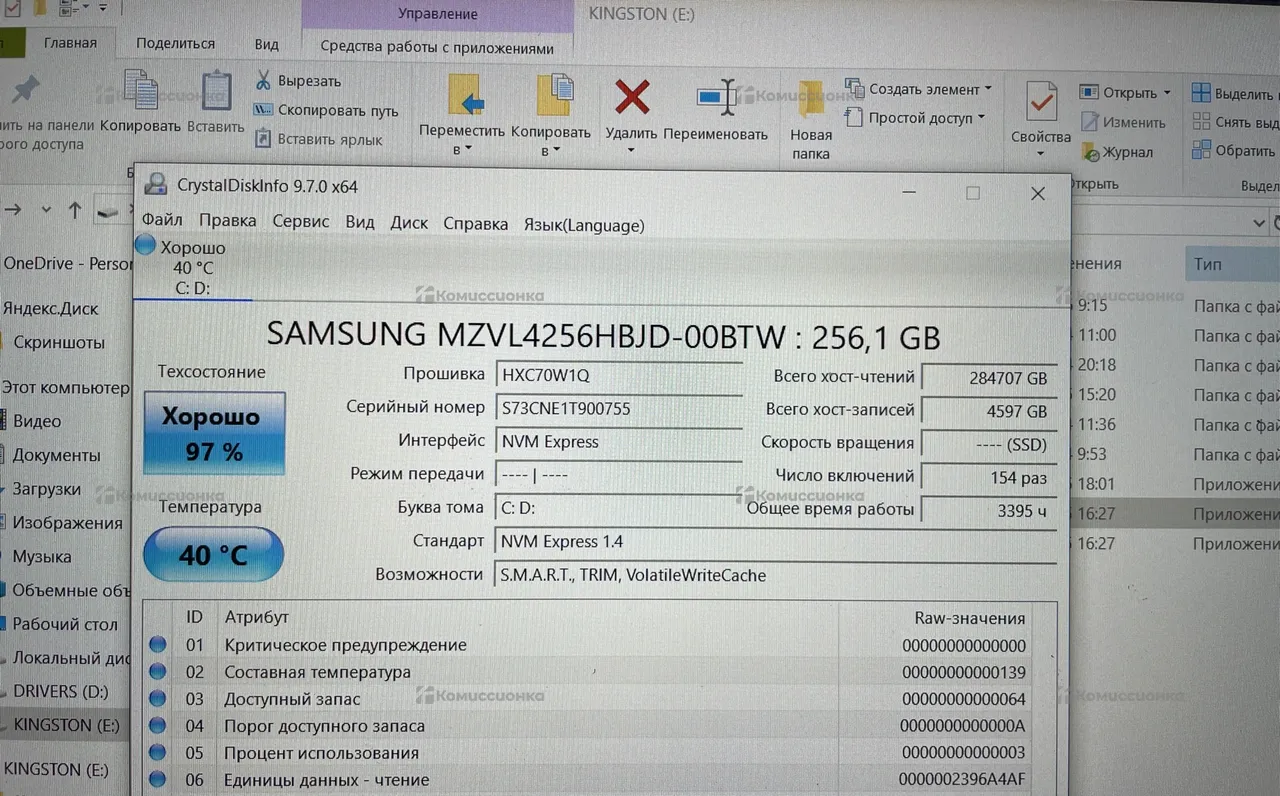Click the Журнал history icon
The image size is (1280, 796).
coord(1090,153)
